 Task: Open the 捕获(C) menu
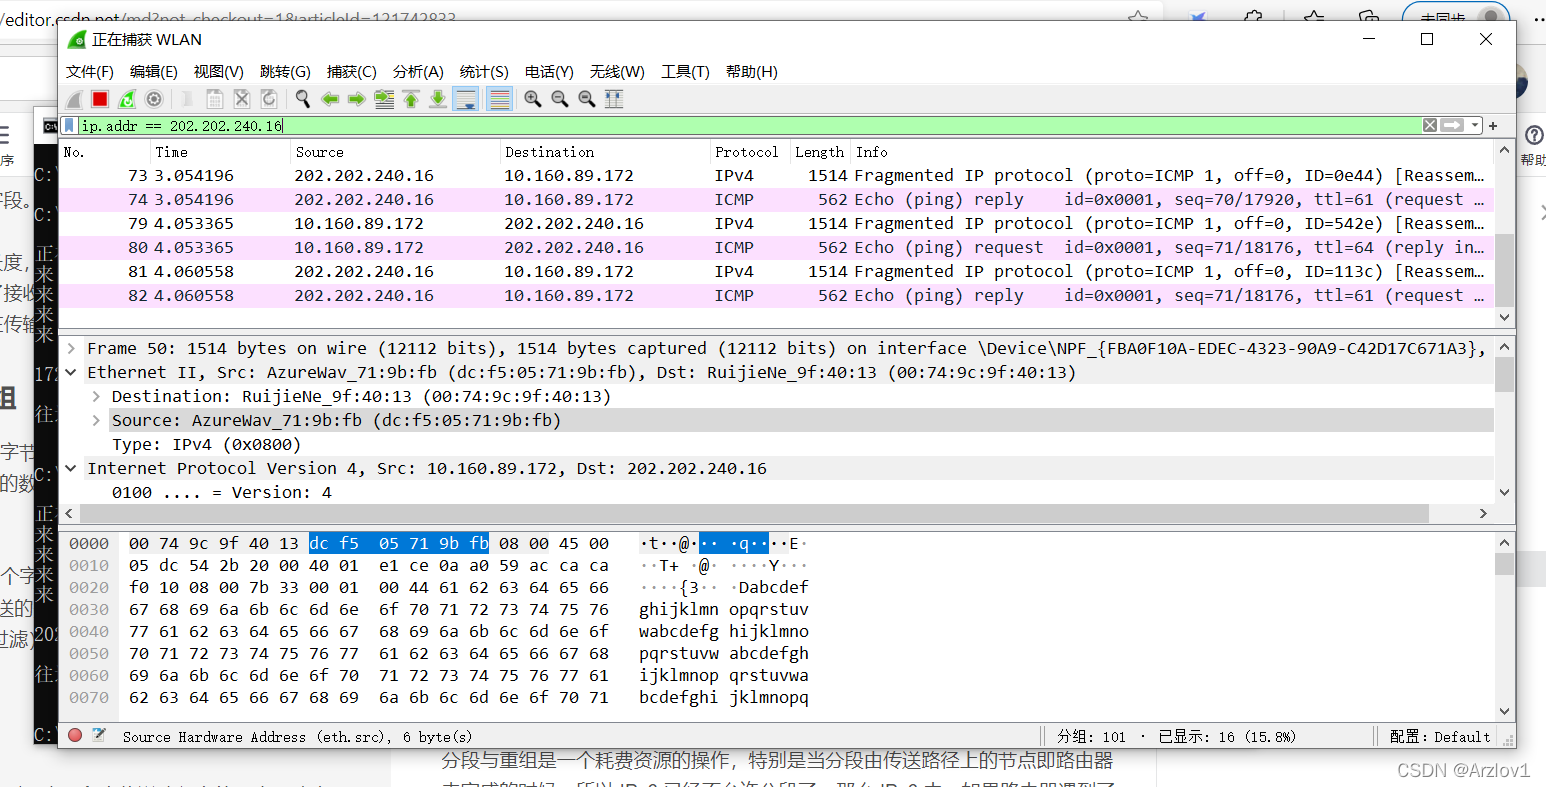pos(352,71)
